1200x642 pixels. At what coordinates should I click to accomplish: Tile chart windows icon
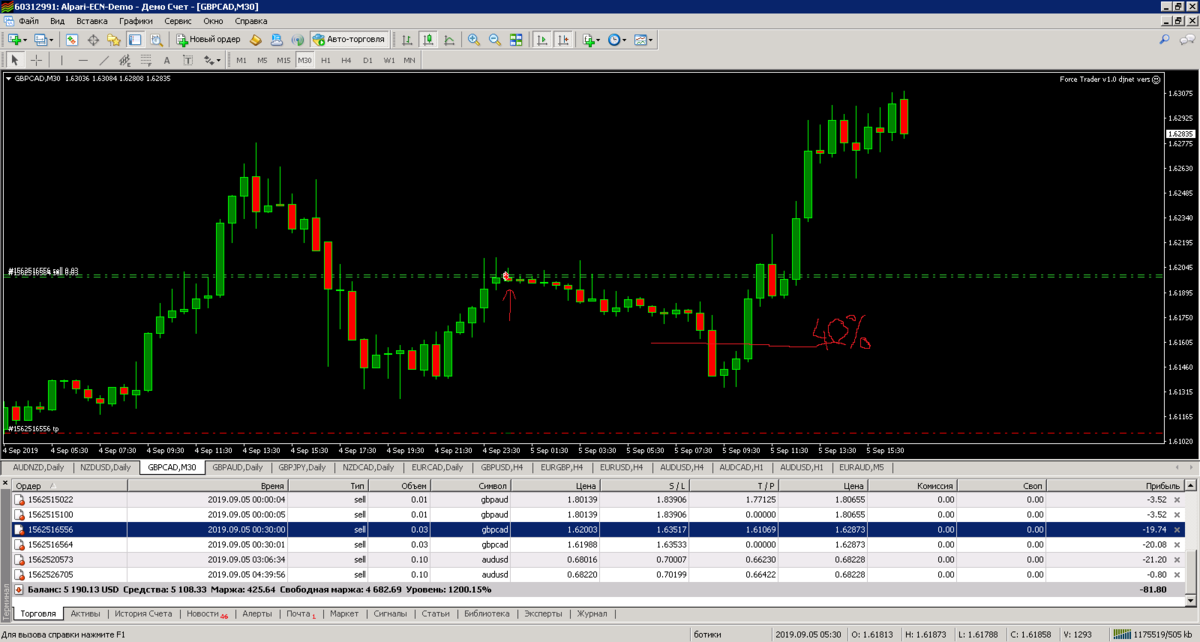516,40
